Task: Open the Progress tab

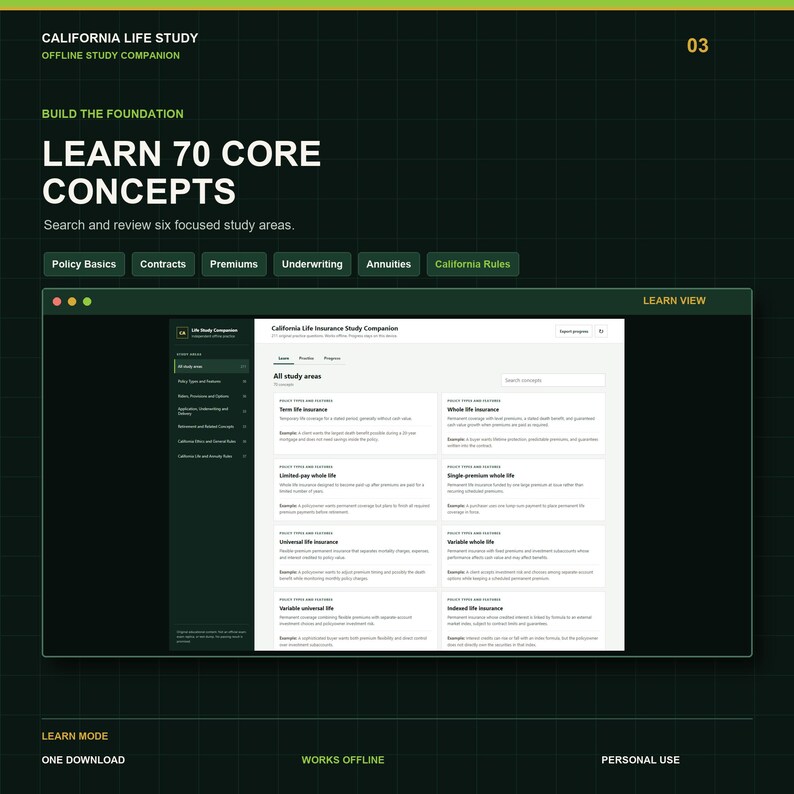Action: coord(332,358)
